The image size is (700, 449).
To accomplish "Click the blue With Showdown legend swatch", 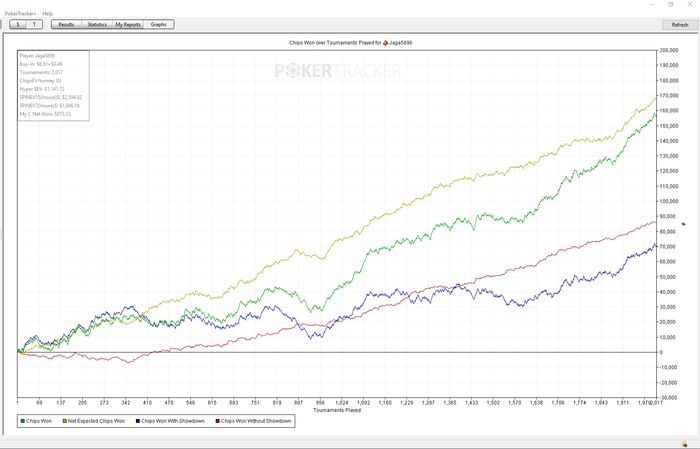I will click(138, 421).
